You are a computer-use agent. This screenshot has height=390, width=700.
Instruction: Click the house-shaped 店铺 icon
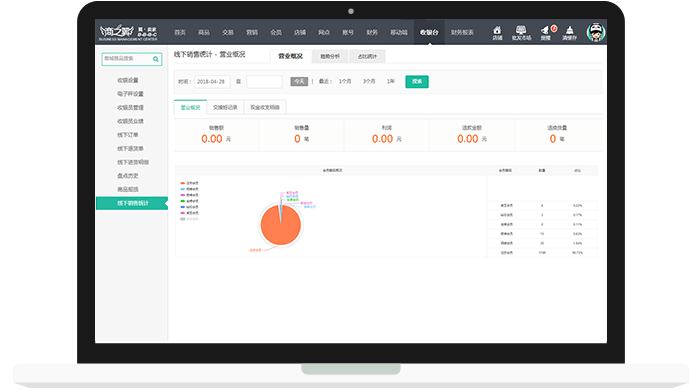497,33
